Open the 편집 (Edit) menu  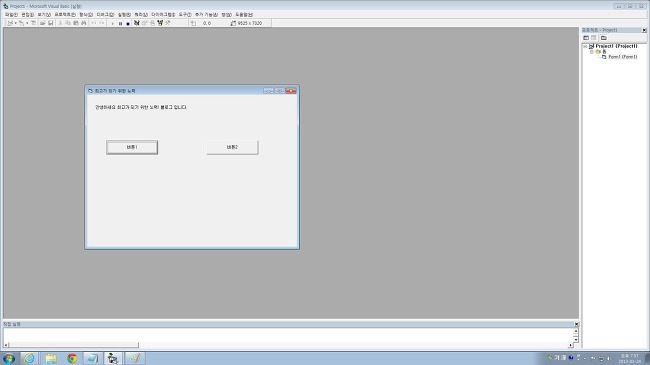pos(27,15)
